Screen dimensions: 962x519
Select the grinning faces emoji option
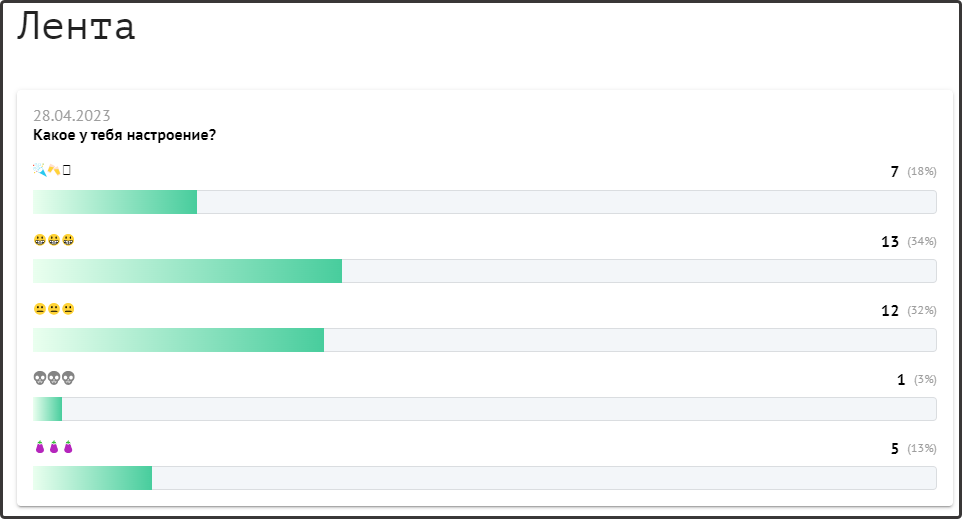click(x=54, y=240)
